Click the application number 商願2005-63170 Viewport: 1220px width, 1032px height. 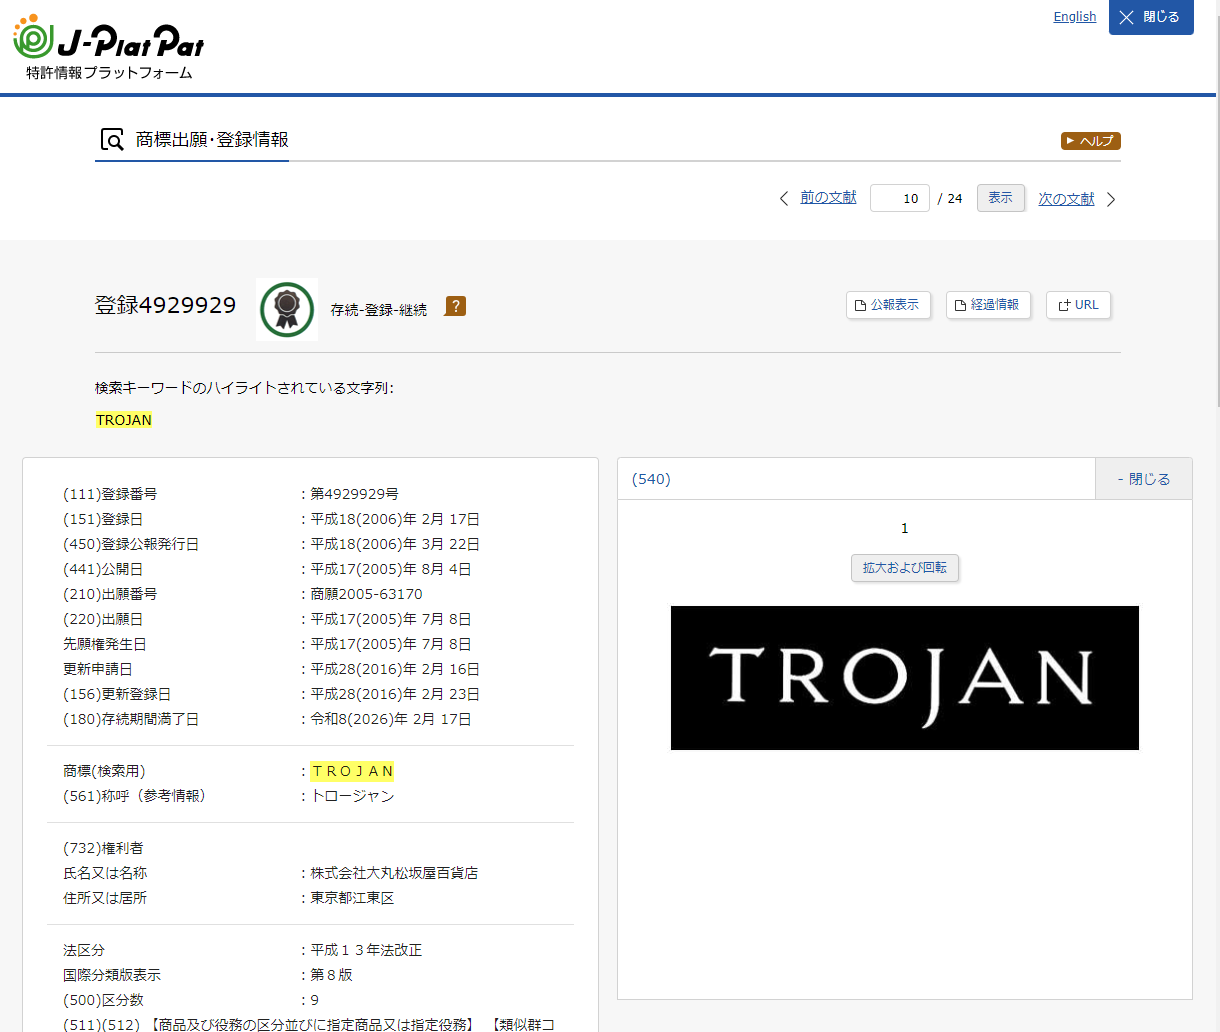[x=367, y=594]
